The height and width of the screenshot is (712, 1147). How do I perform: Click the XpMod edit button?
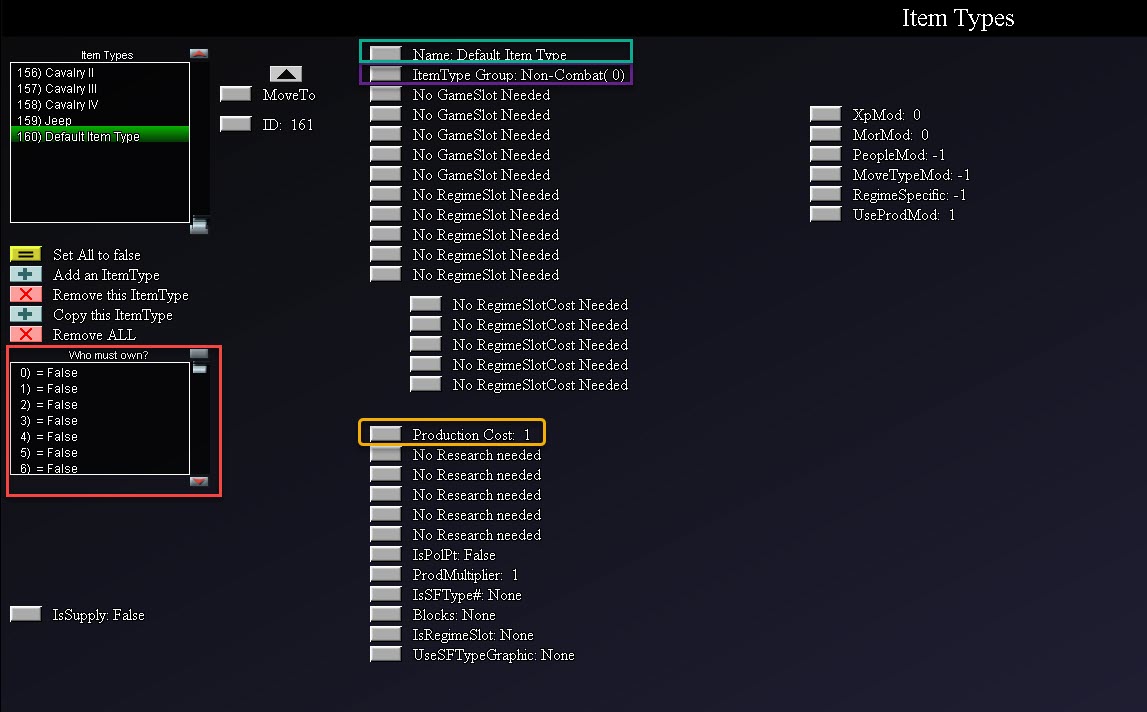pyautogui.click(x=824, y=113)
